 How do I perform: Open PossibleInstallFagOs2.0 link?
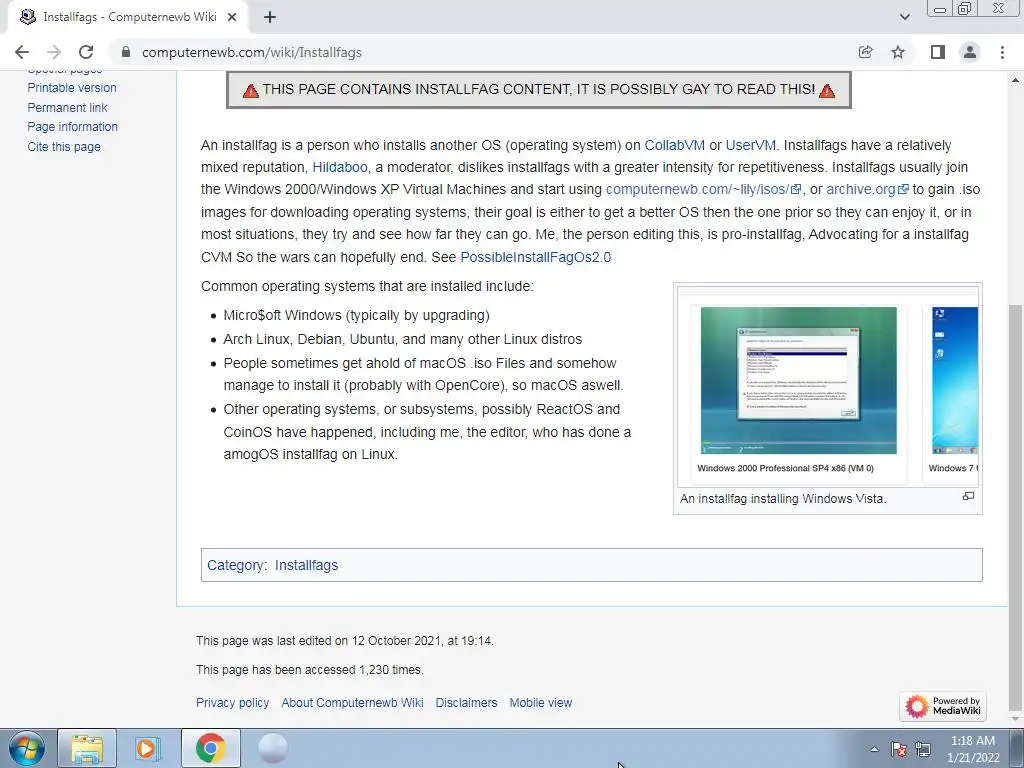[x=536, y=257]
